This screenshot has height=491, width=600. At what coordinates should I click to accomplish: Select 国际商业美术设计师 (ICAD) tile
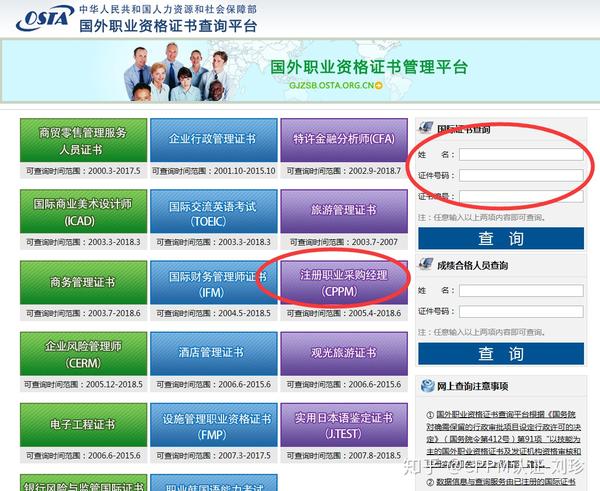point(83,211)
